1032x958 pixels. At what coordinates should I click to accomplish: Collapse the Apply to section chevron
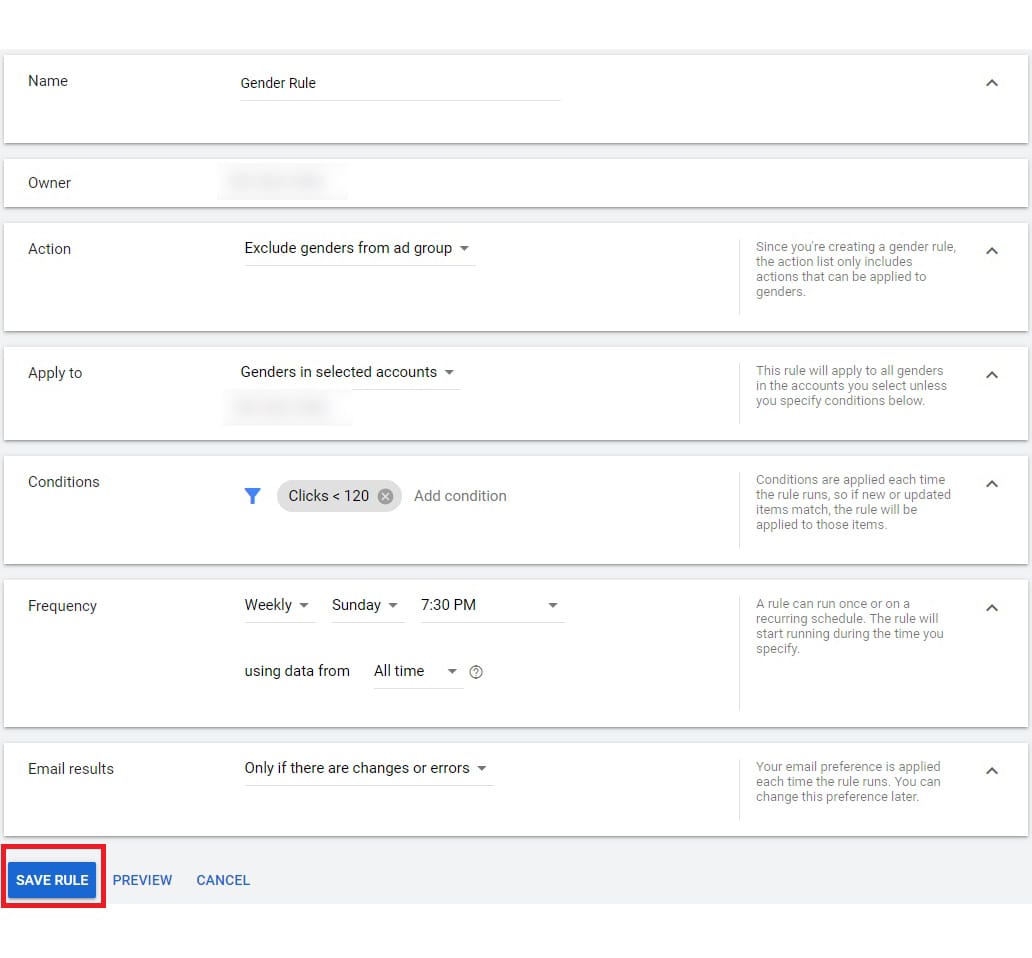click(992, 375)
